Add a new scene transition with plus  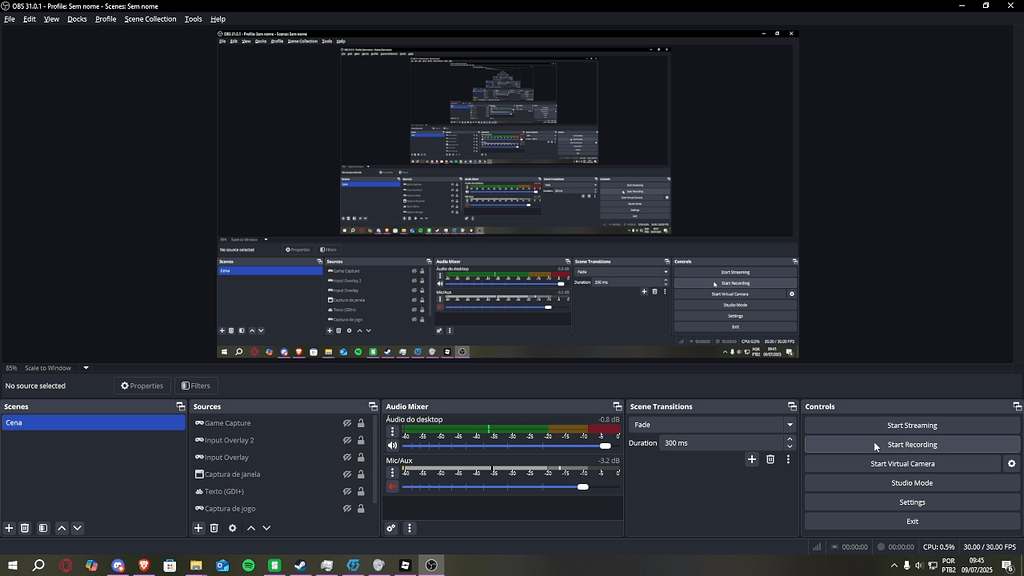pos(752,459)
